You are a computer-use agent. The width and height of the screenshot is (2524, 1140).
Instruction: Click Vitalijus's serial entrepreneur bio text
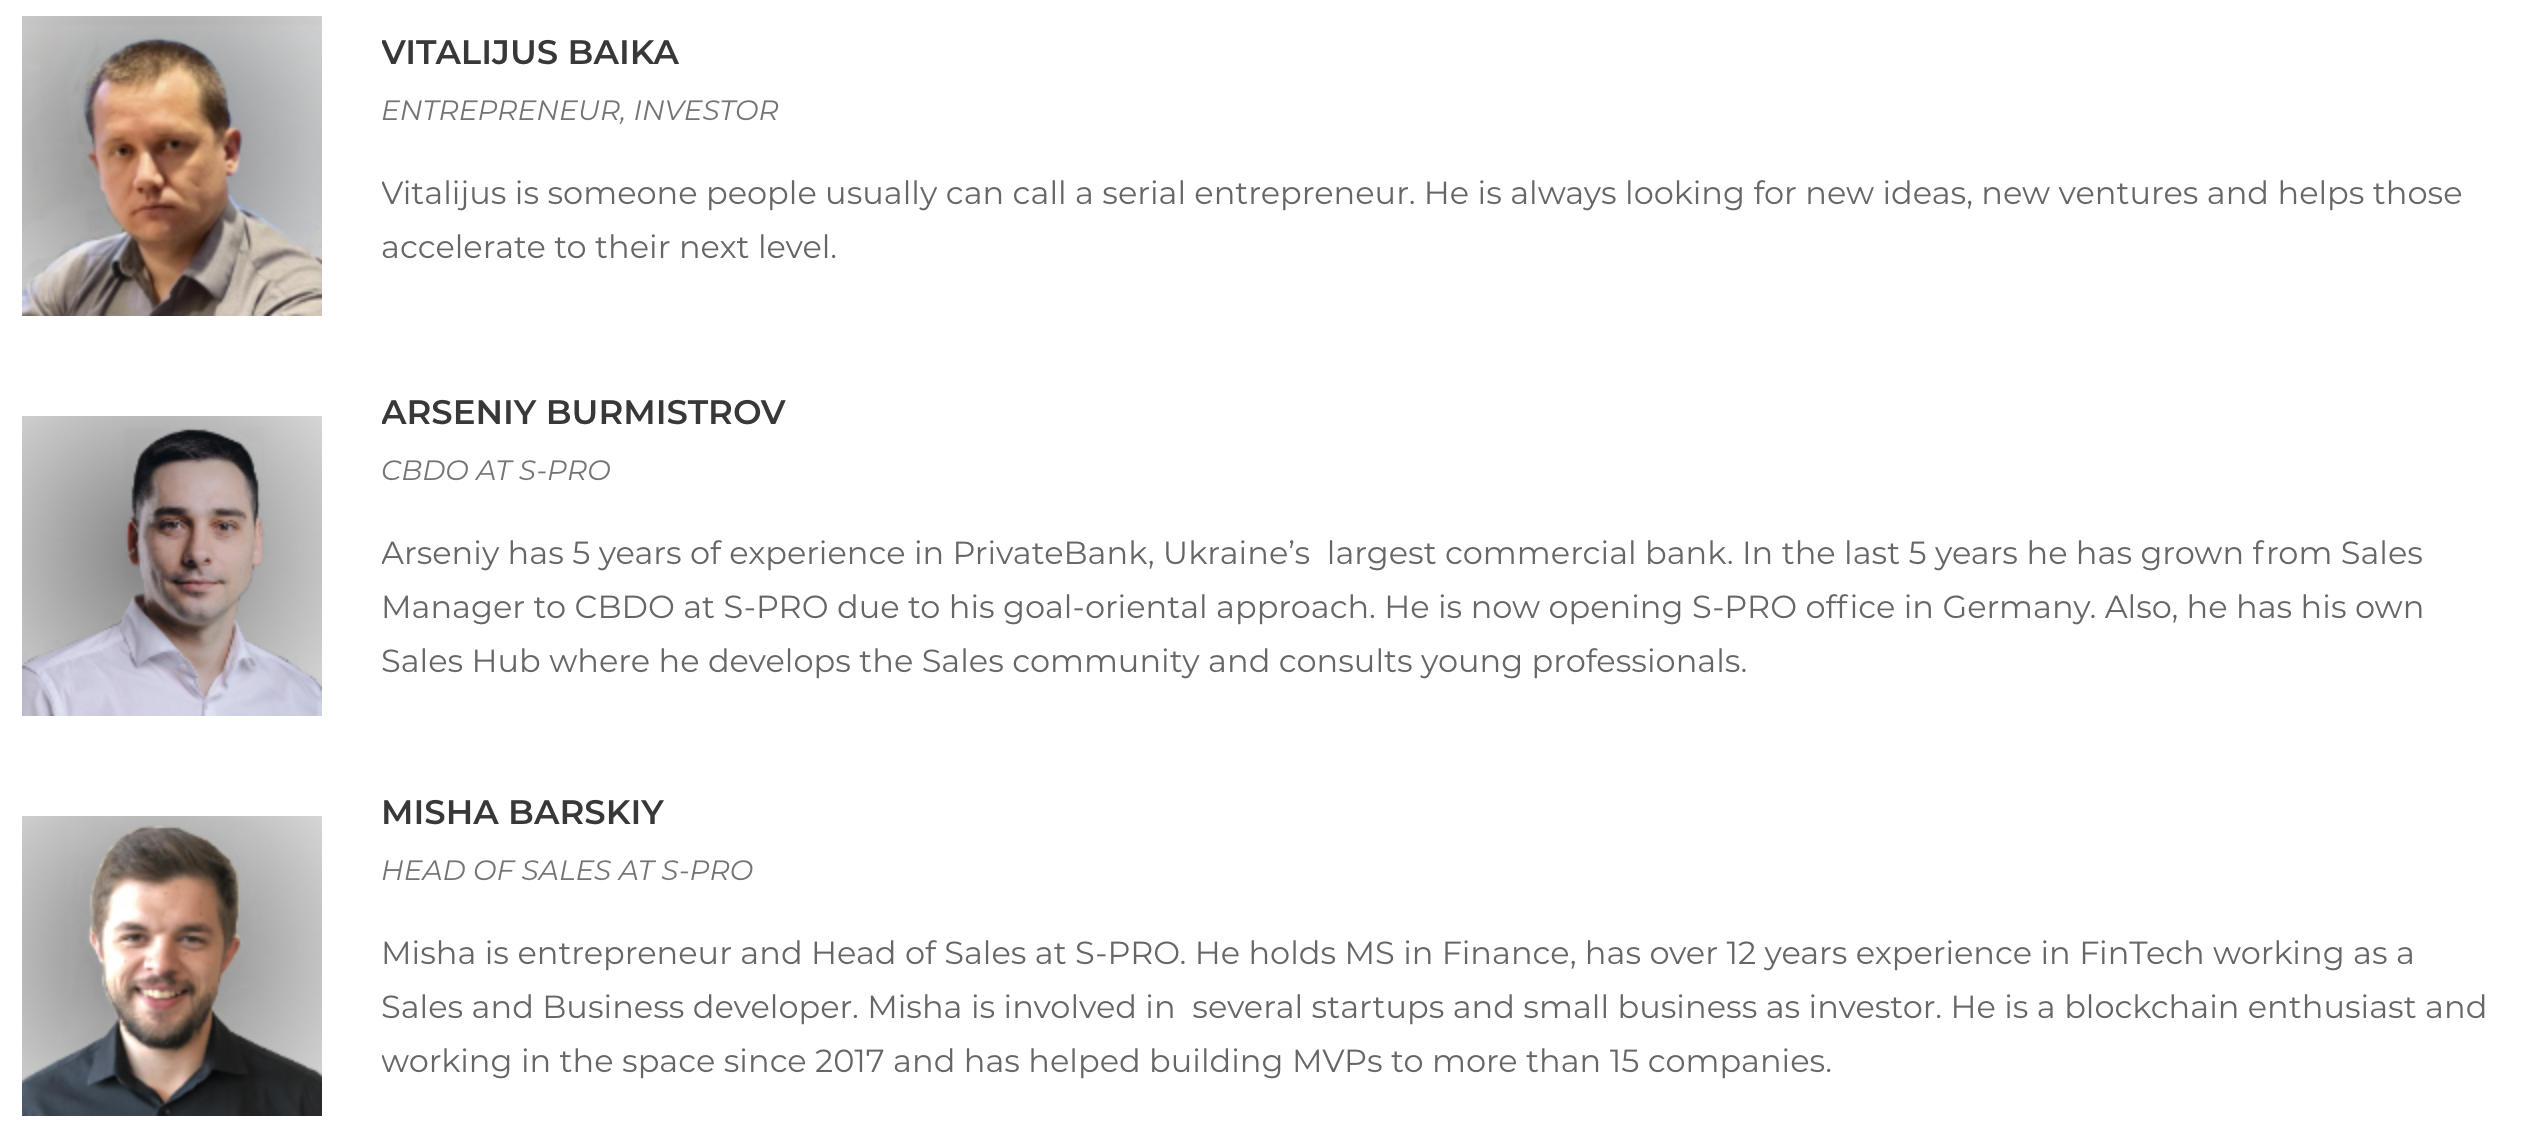click(x=1422, y=220)
